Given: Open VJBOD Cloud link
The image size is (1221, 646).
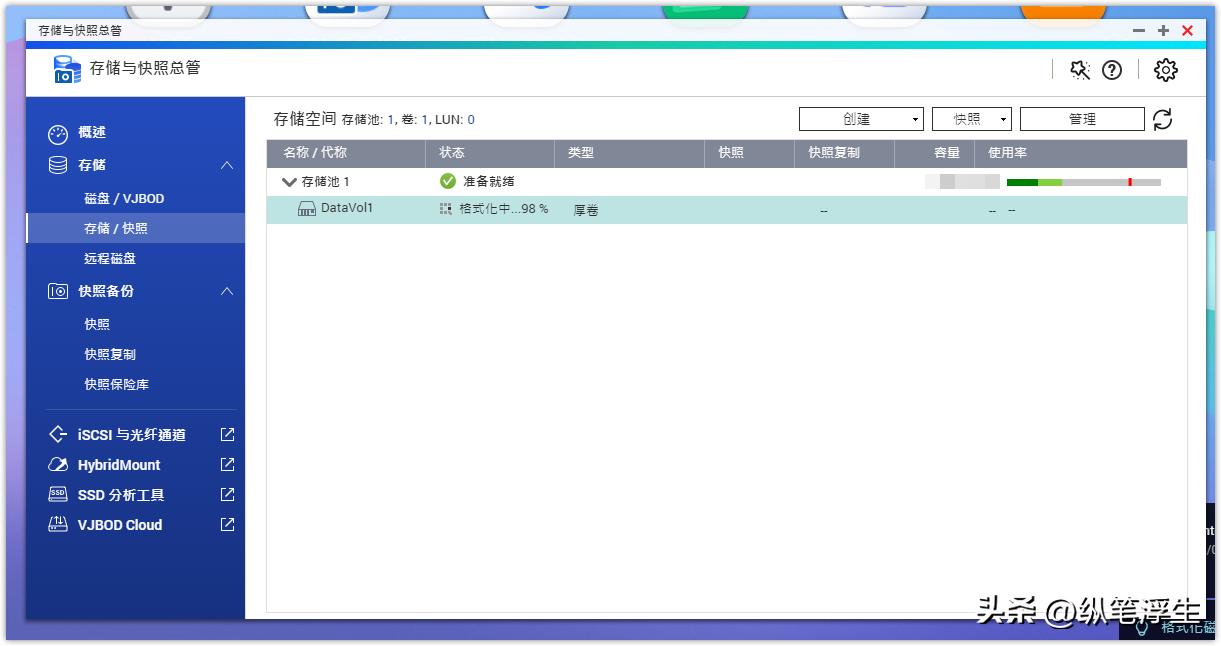Looking at the screenshot, I should click(x=120, y=525).
